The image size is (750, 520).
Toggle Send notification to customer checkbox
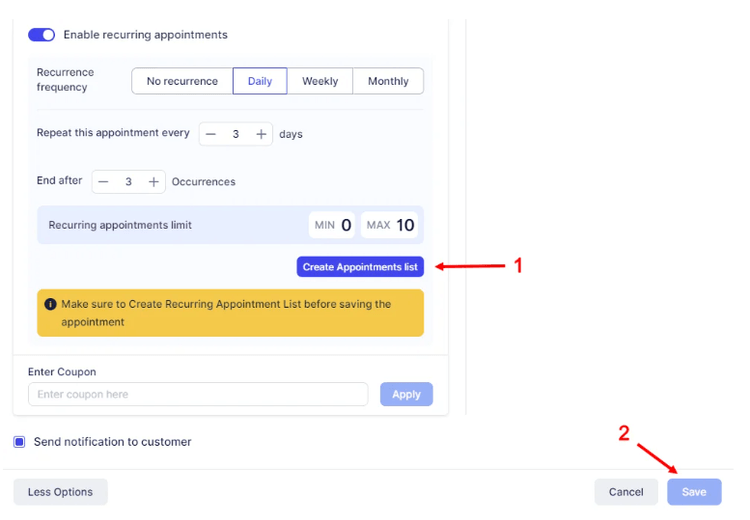tap(19, 442)
